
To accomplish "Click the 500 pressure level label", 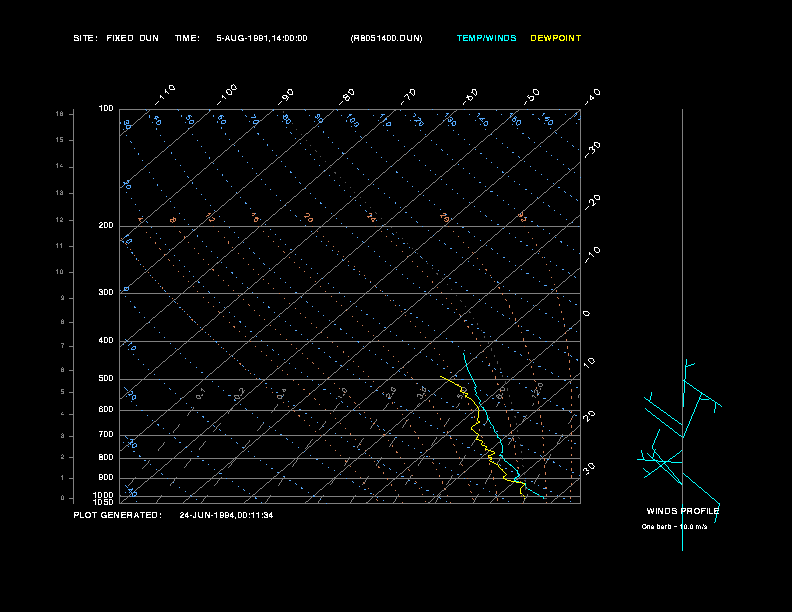I will [106, 378].
